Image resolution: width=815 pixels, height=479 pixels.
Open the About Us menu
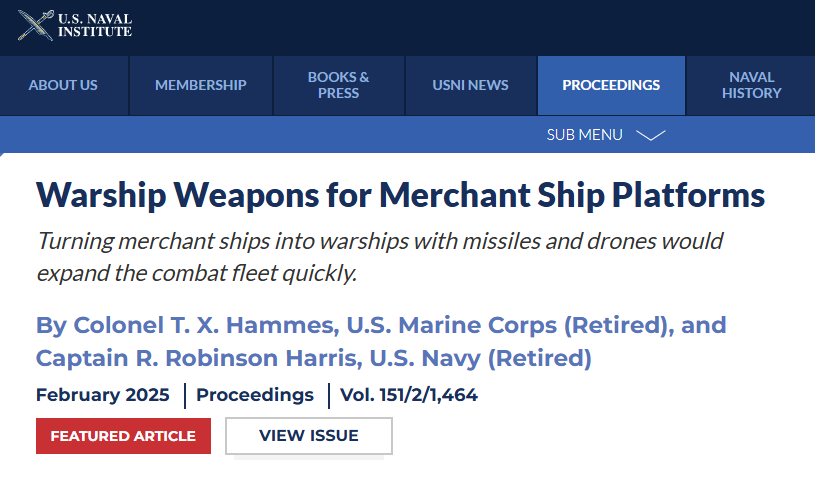click(x=63, y=85)
